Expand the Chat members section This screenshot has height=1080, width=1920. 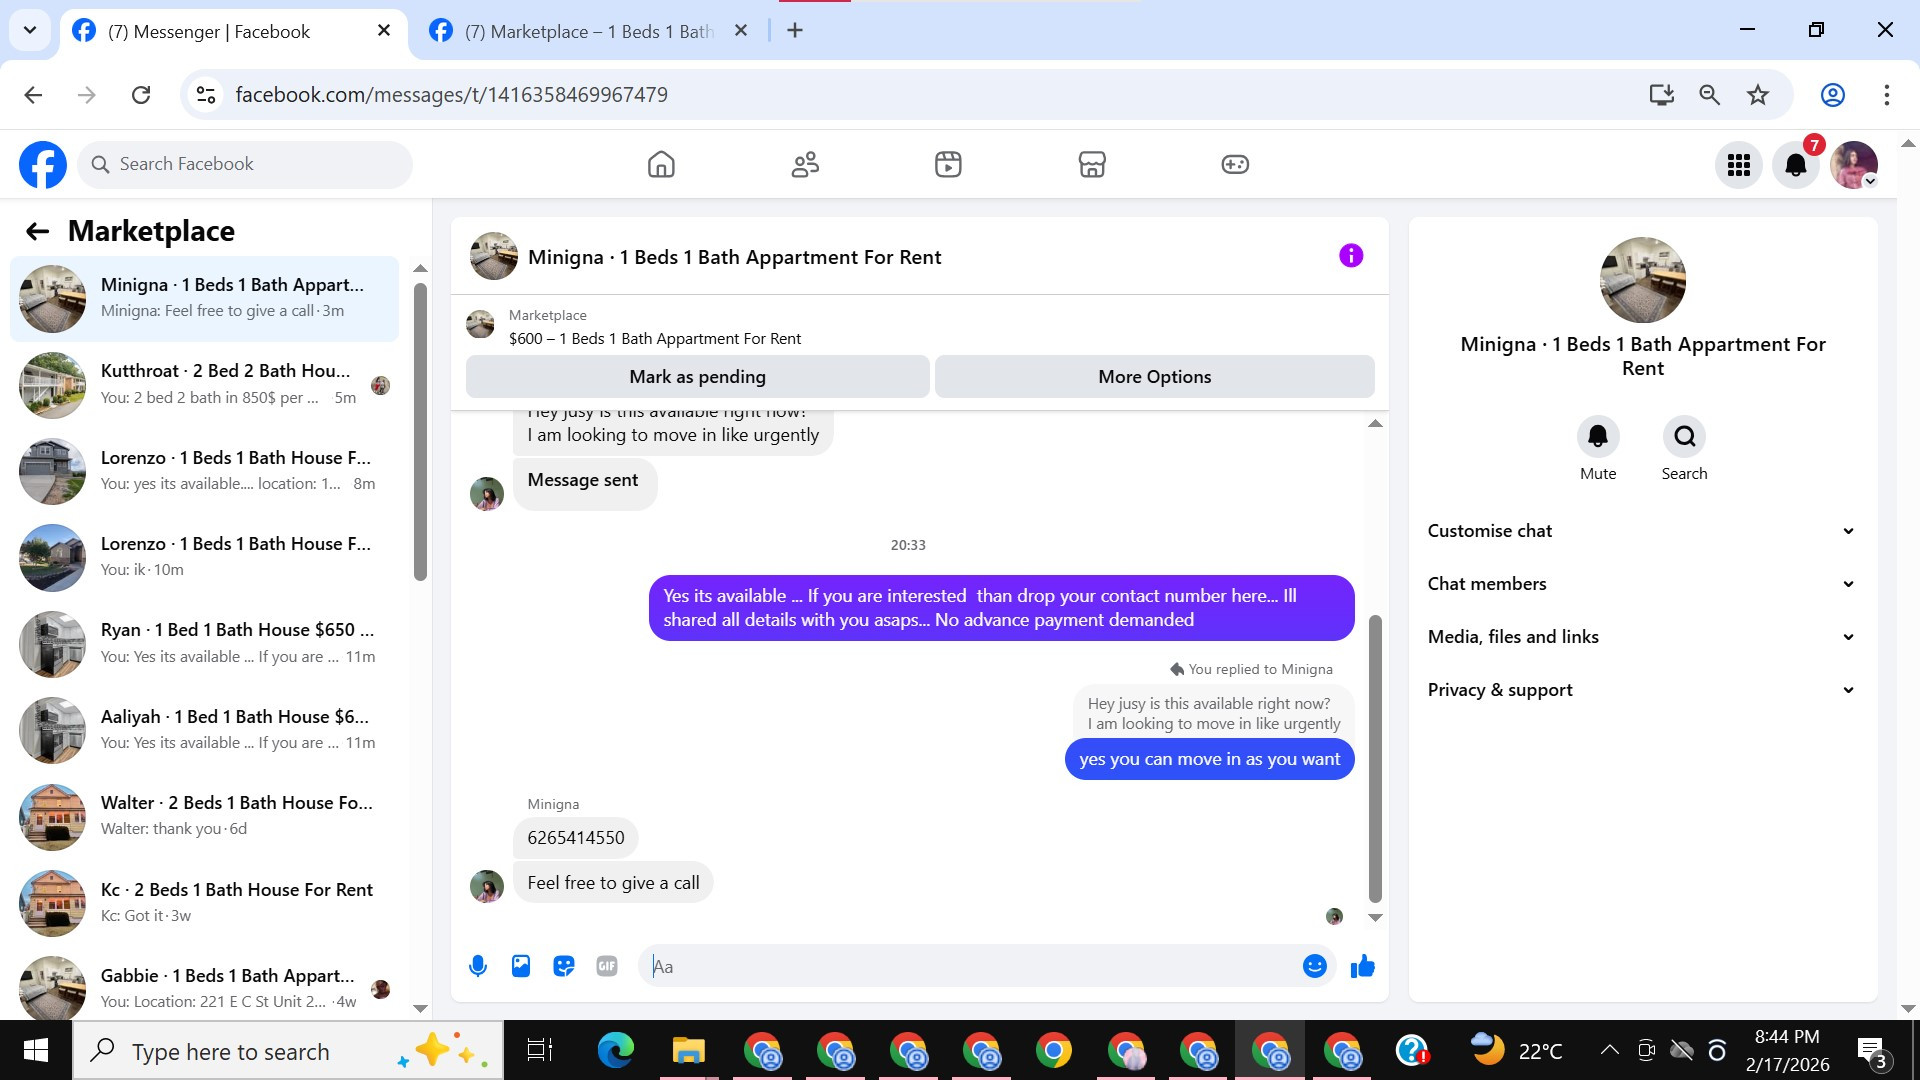click(x=1641, y=584)
